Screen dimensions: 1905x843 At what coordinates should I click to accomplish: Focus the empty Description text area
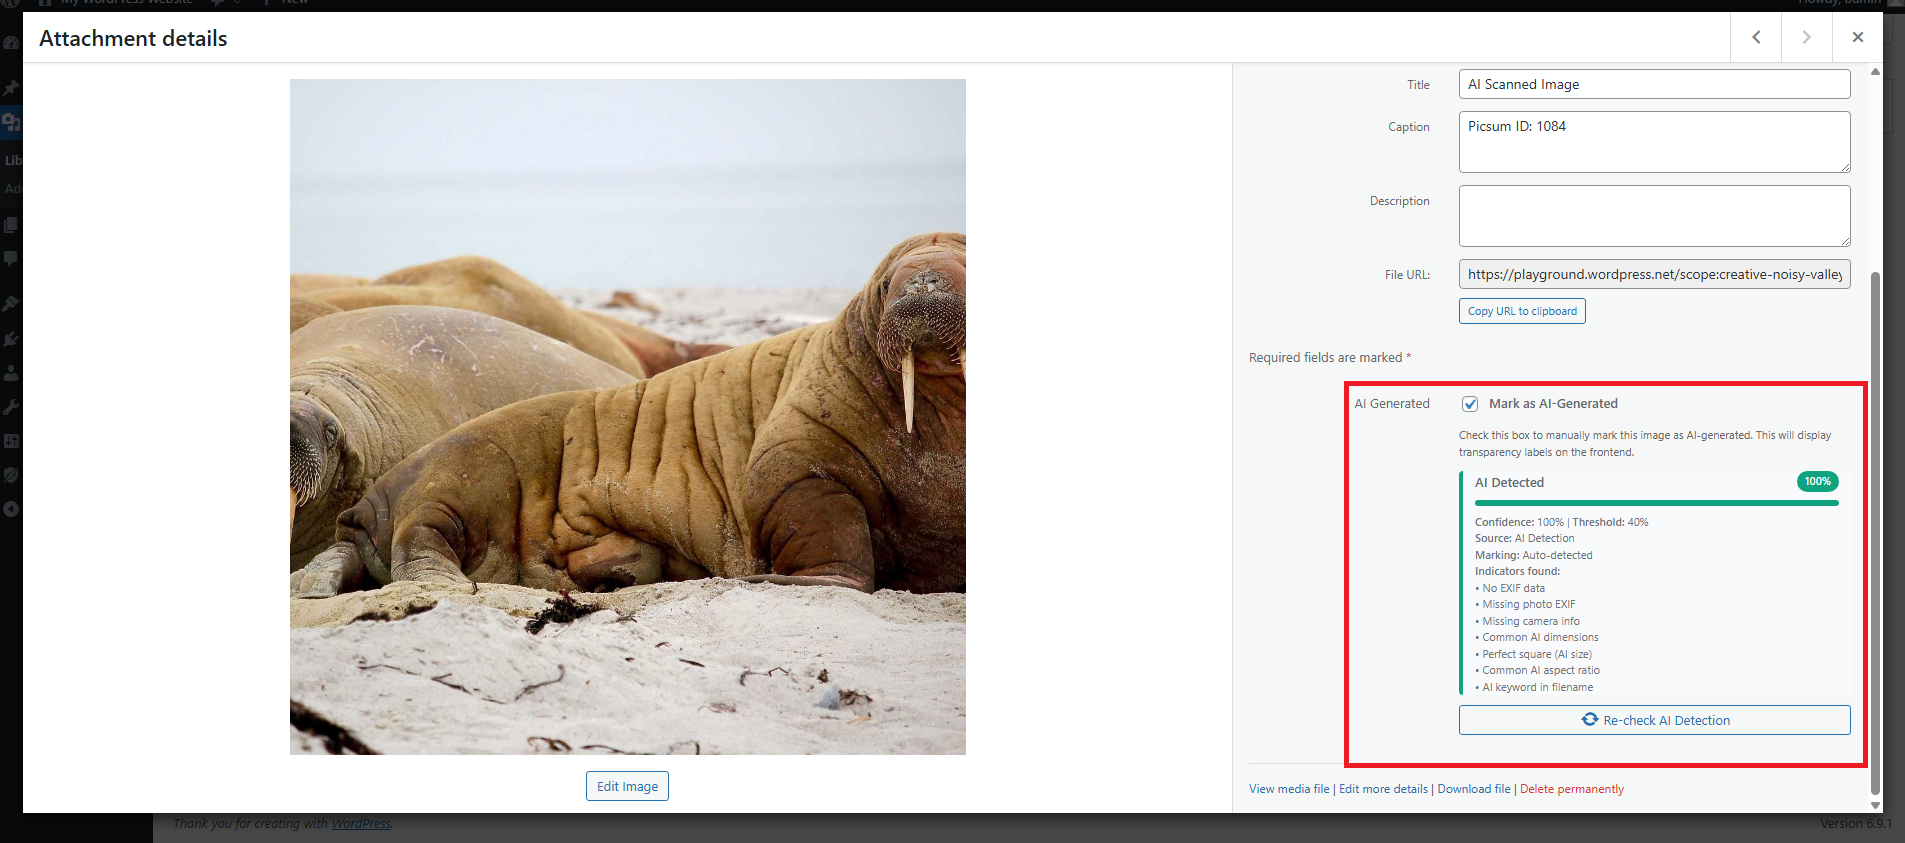click(x=1654, y=216)
